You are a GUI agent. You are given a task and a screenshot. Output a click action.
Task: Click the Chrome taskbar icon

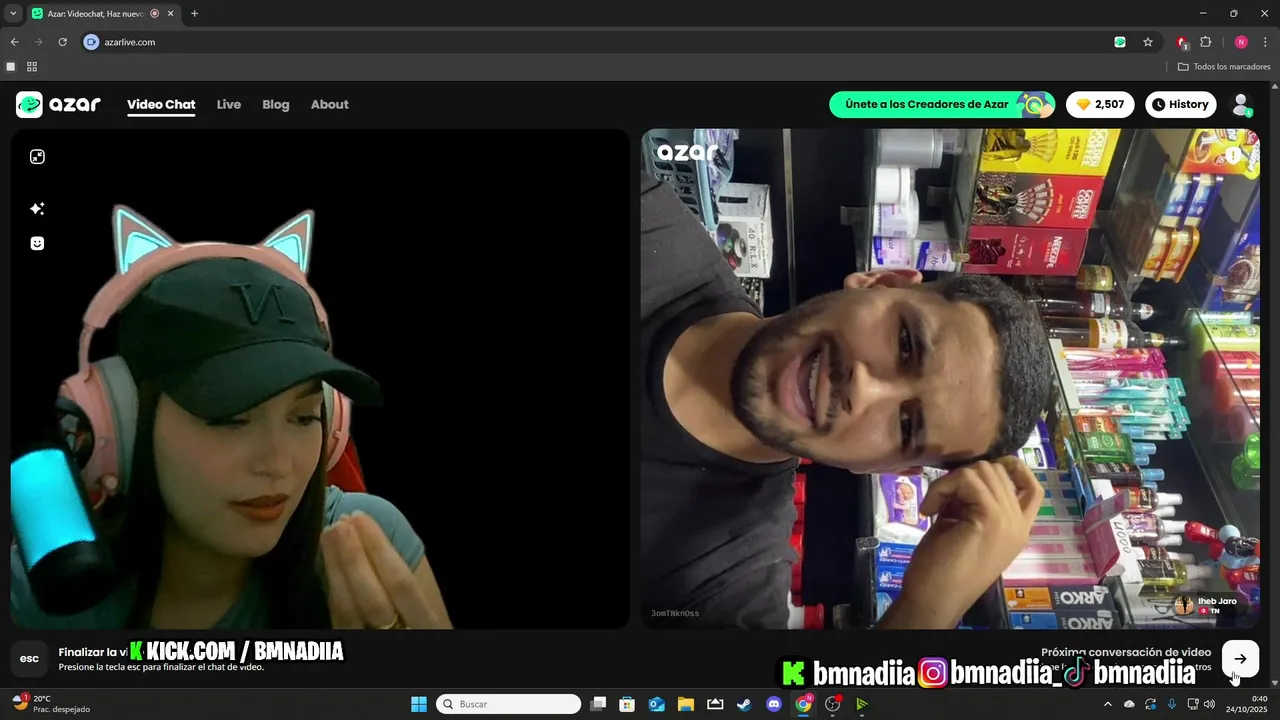pyautogui.click(x=803, y=704)
